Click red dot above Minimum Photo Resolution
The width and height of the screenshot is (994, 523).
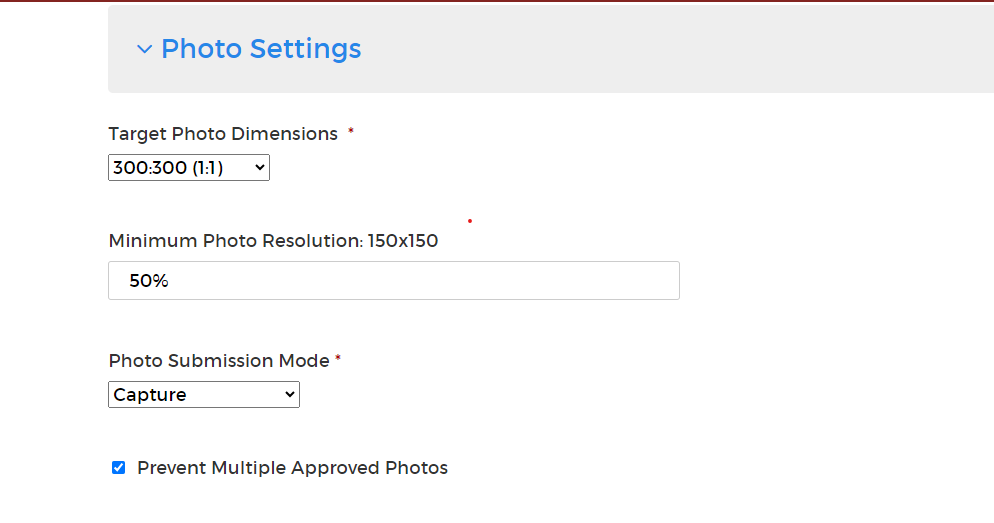pos(470,221)
